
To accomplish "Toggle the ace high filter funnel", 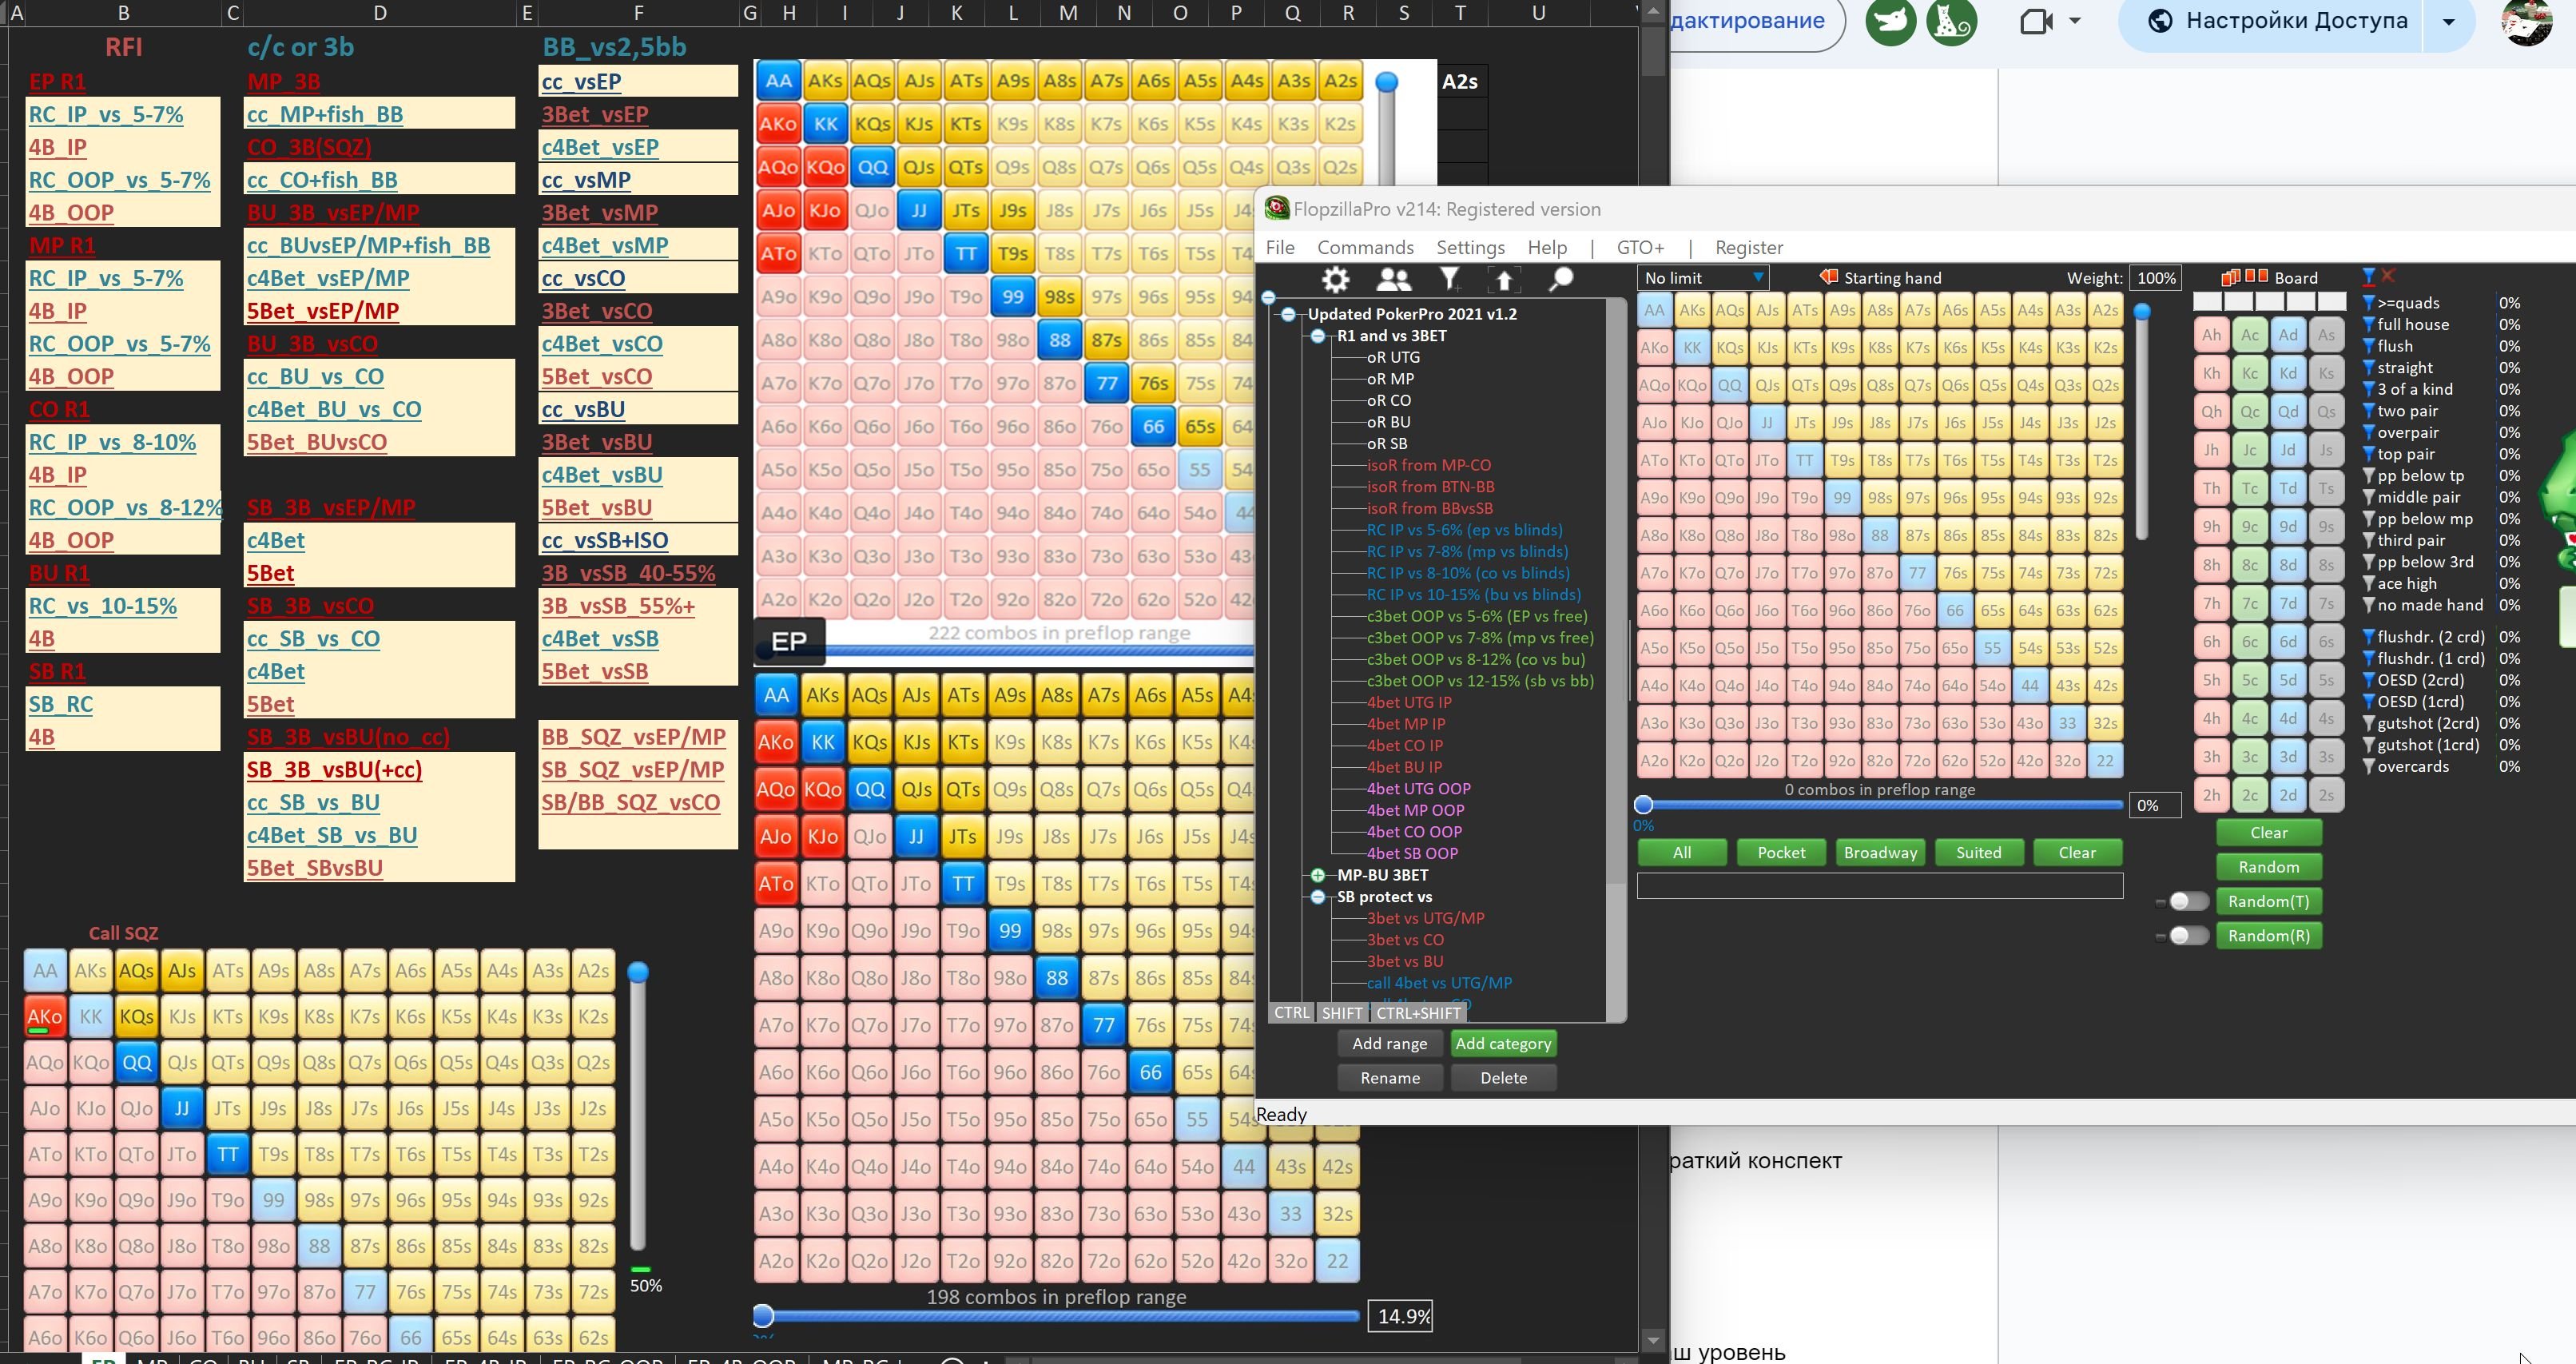I will click(2368, 583).
